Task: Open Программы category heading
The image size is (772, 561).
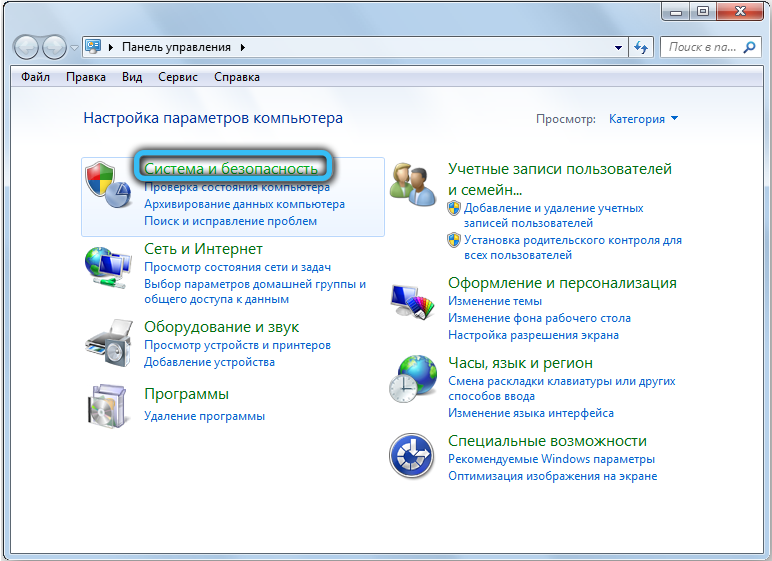Action: coord(187,394)
